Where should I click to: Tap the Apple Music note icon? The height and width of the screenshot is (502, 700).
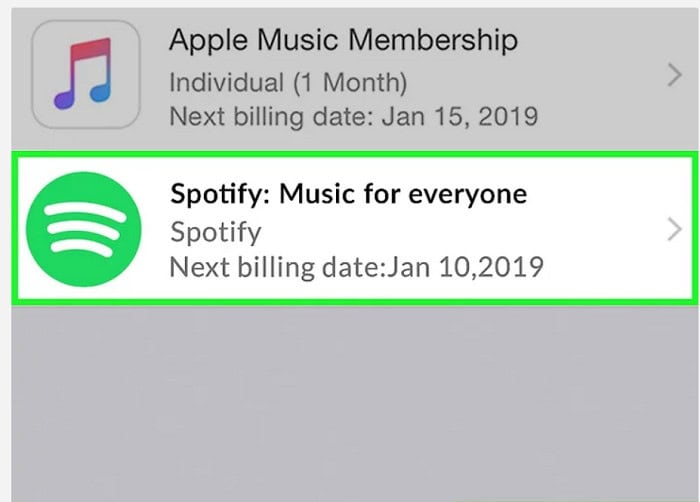[85, 74]
